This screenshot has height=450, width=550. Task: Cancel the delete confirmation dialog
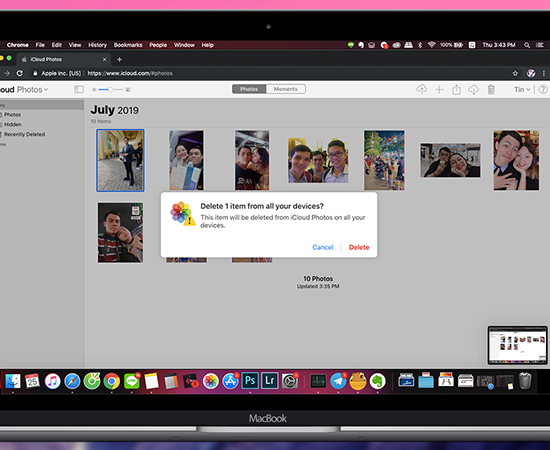[x=323, y=247]
